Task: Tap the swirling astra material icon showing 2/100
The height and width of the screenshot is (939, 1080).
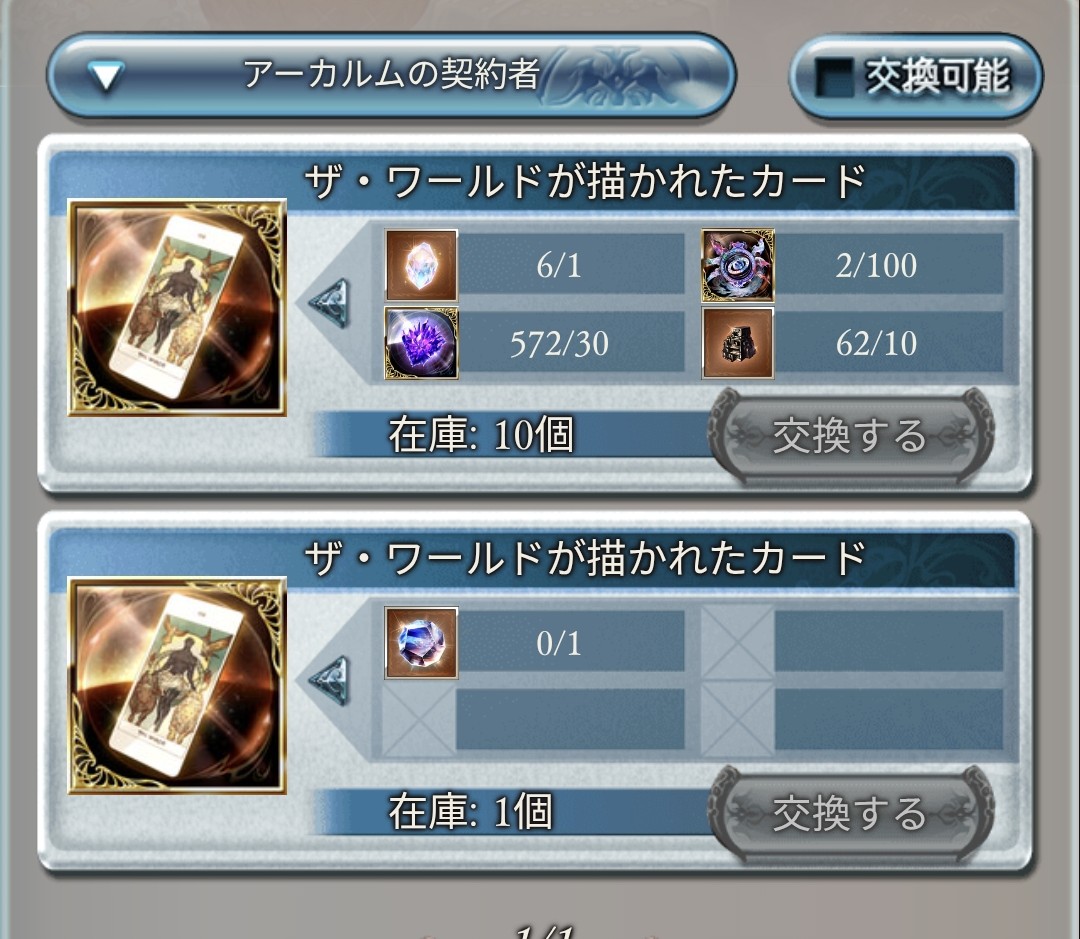Action: click(x=738, y=265)
